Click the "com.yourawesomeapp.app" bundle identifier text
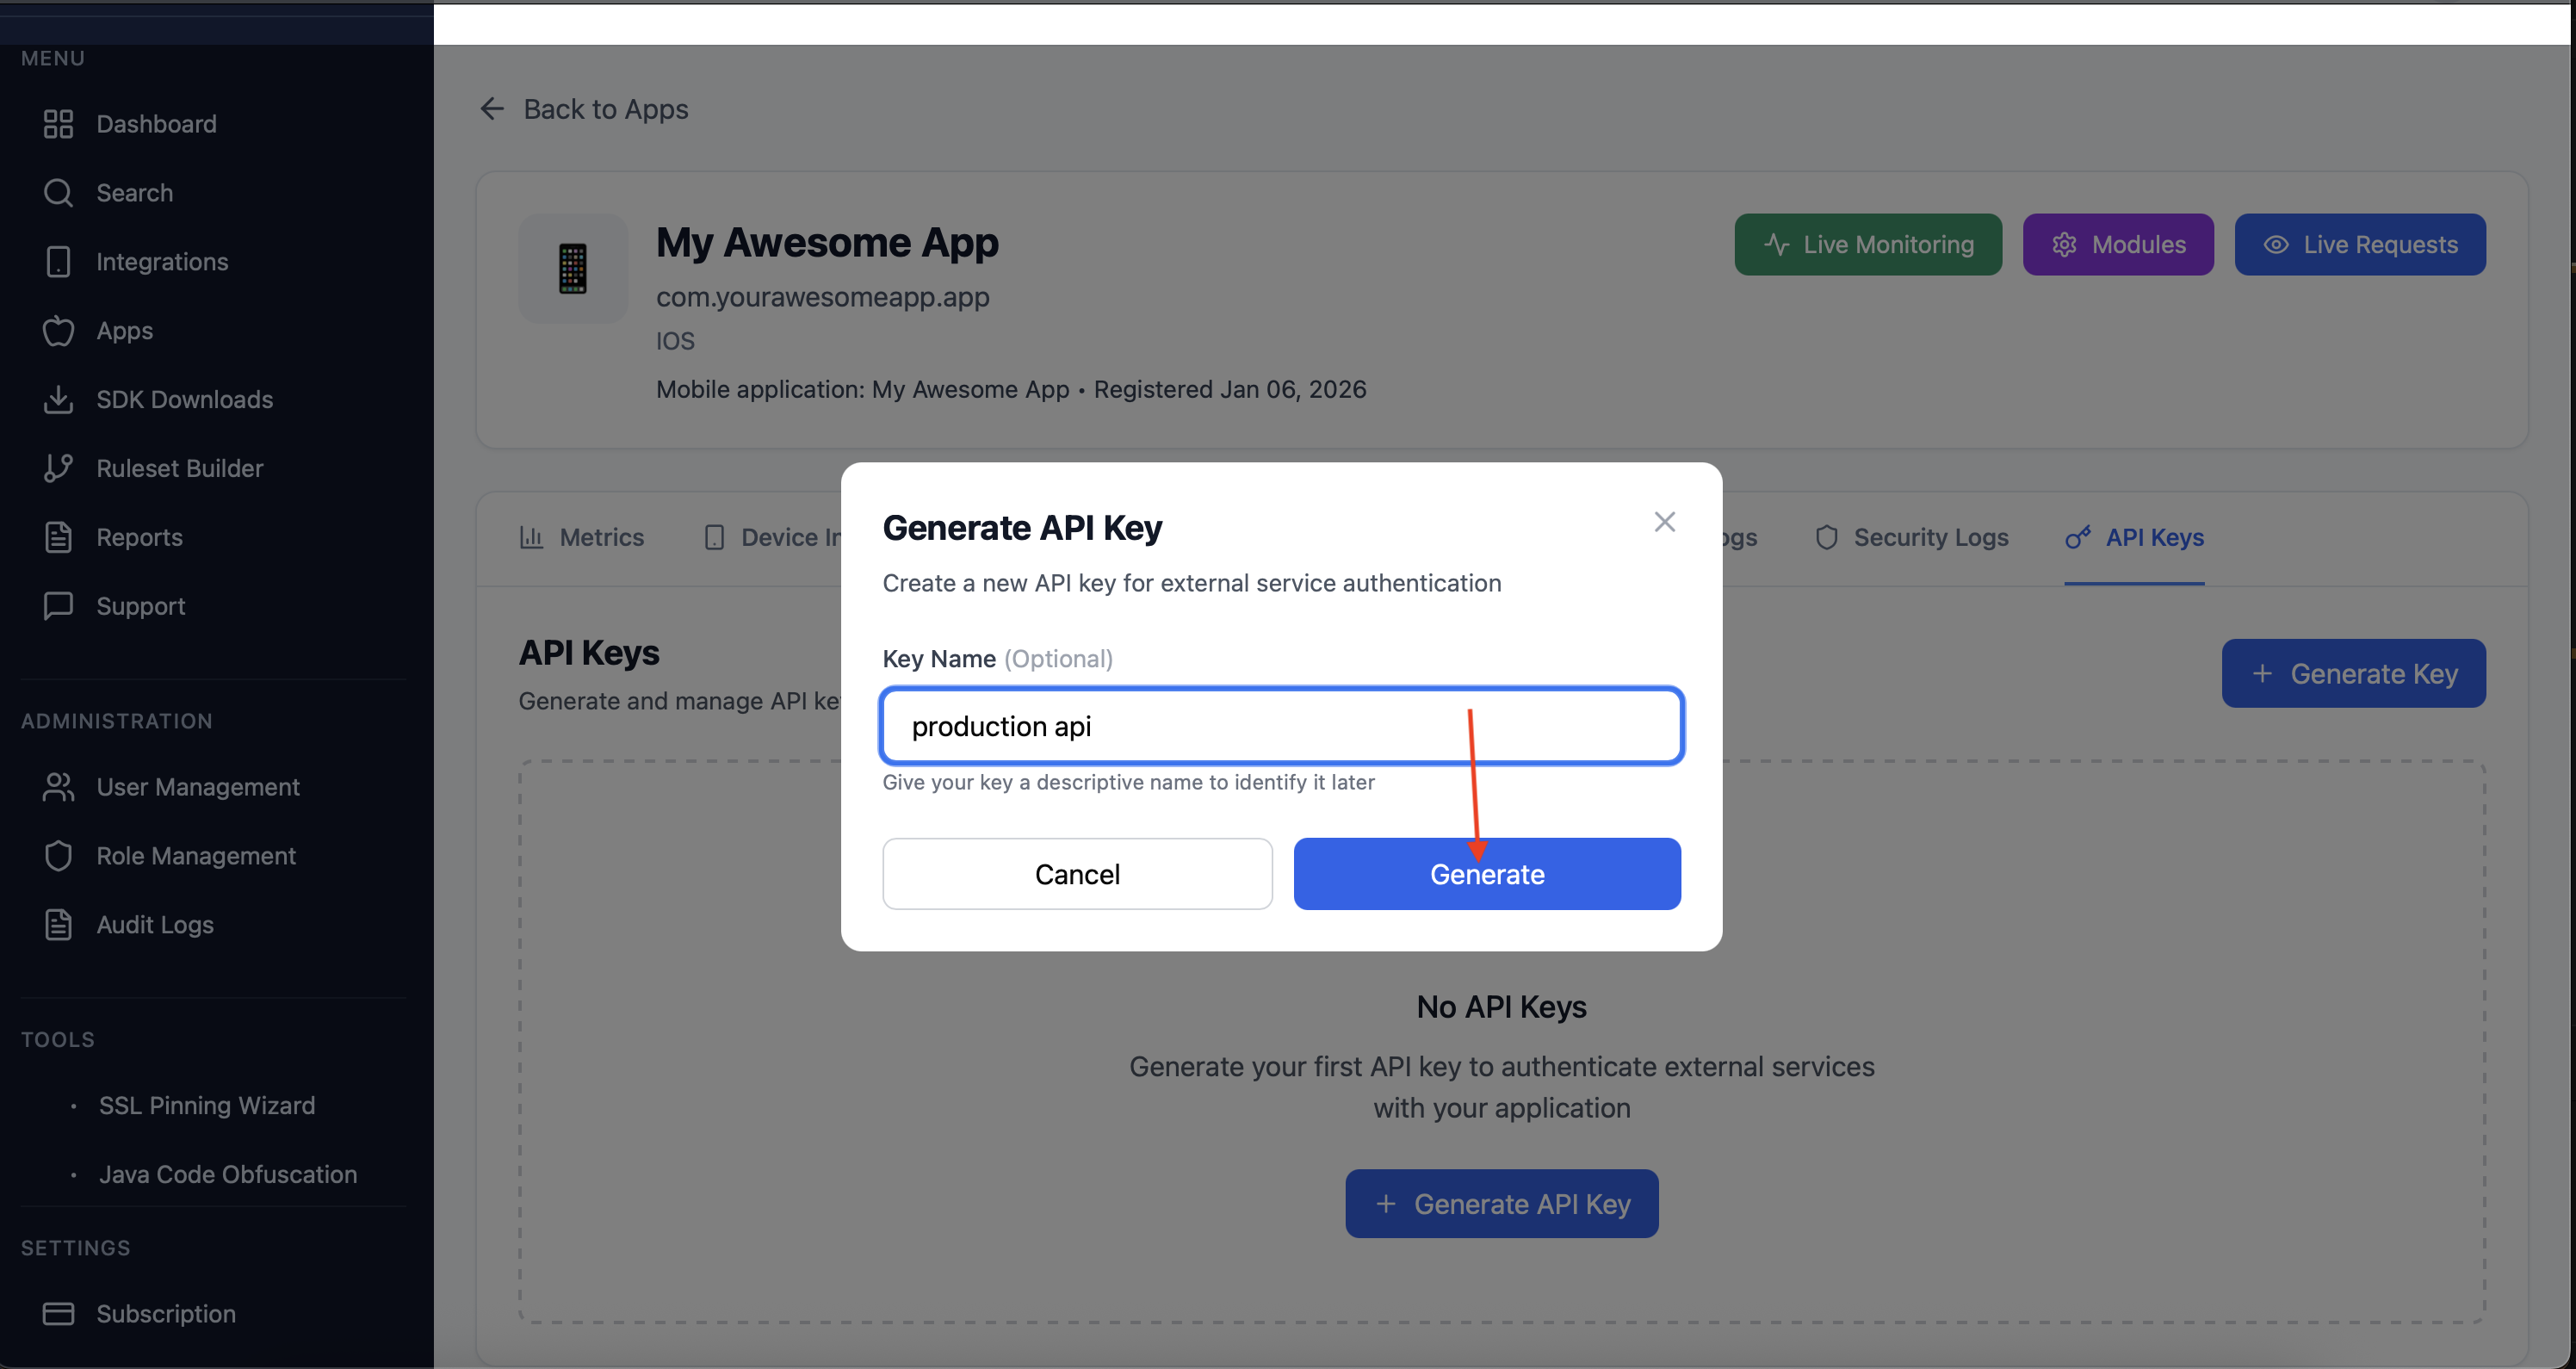Viewport: 2576px width, 1369px height. point(822,297)
